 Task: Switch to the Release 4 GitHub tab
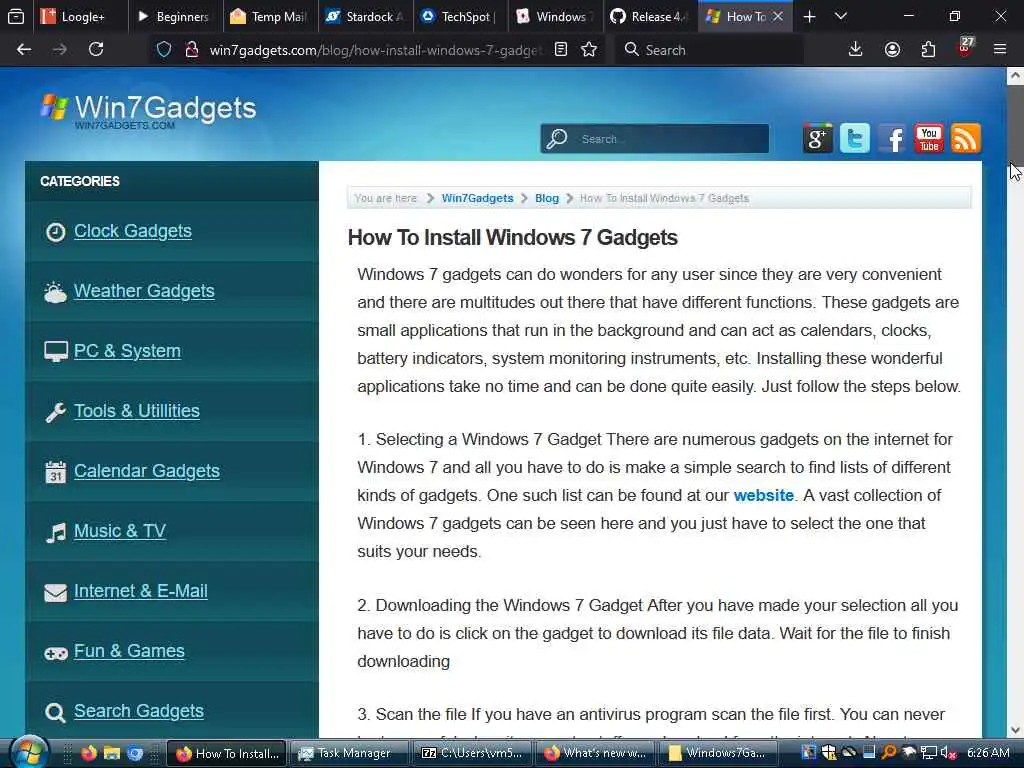650,17
